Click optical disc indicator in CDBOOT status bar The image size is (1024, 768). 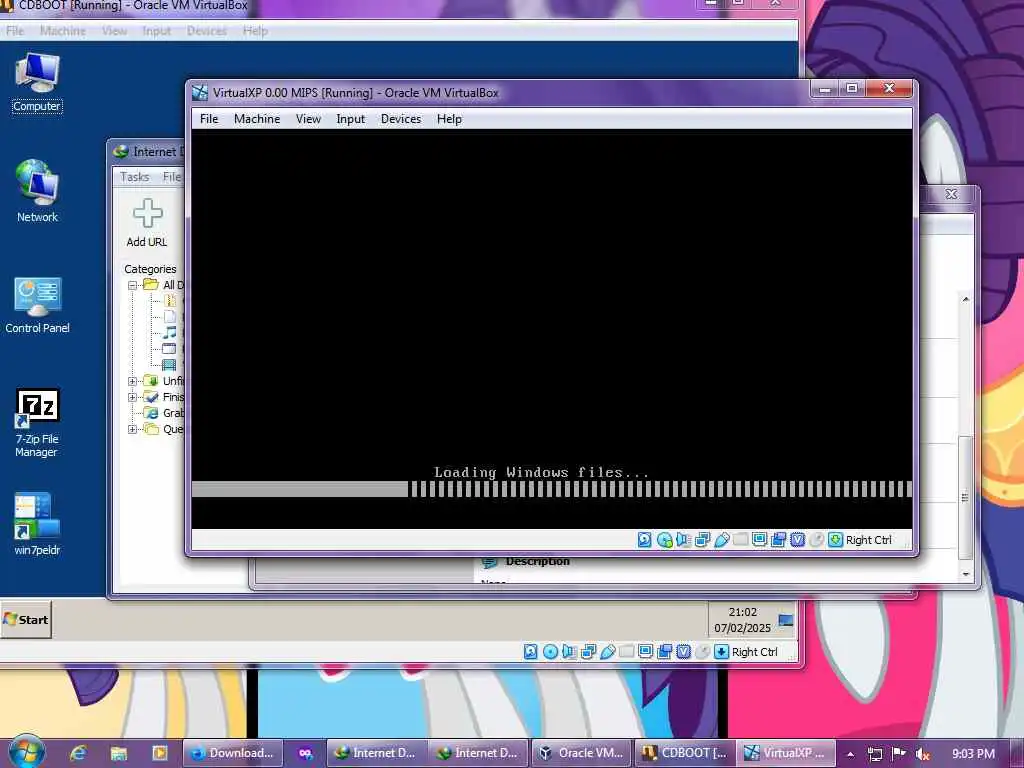551,651
